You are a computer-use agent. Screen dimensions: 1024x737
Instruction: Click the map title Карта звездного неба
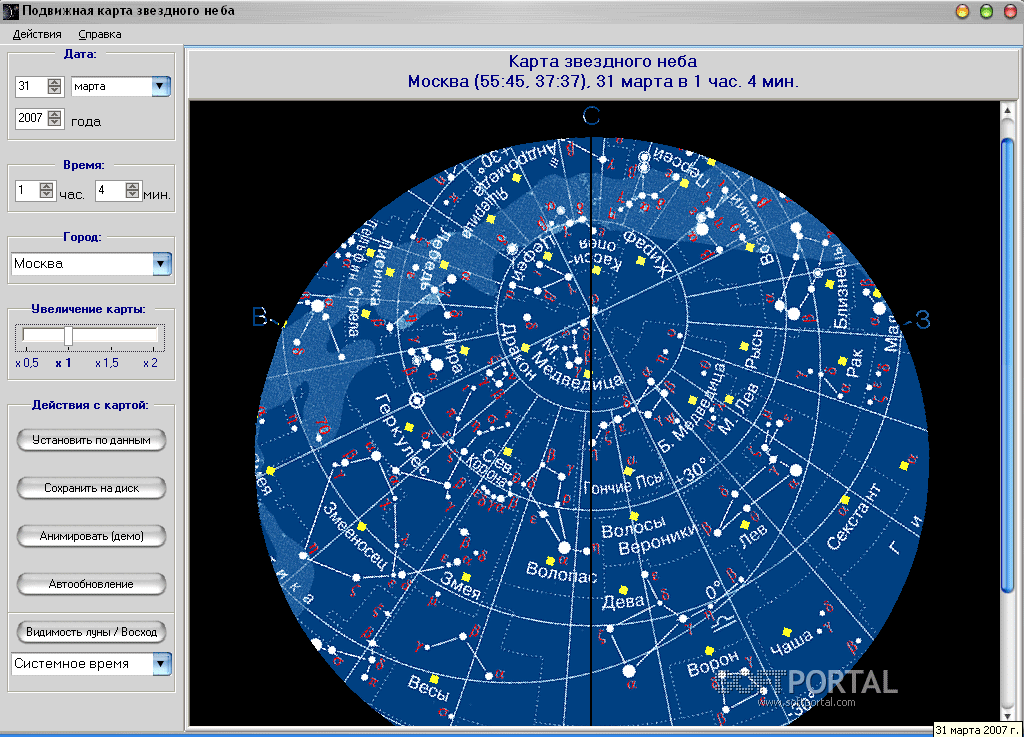[603, 61]
